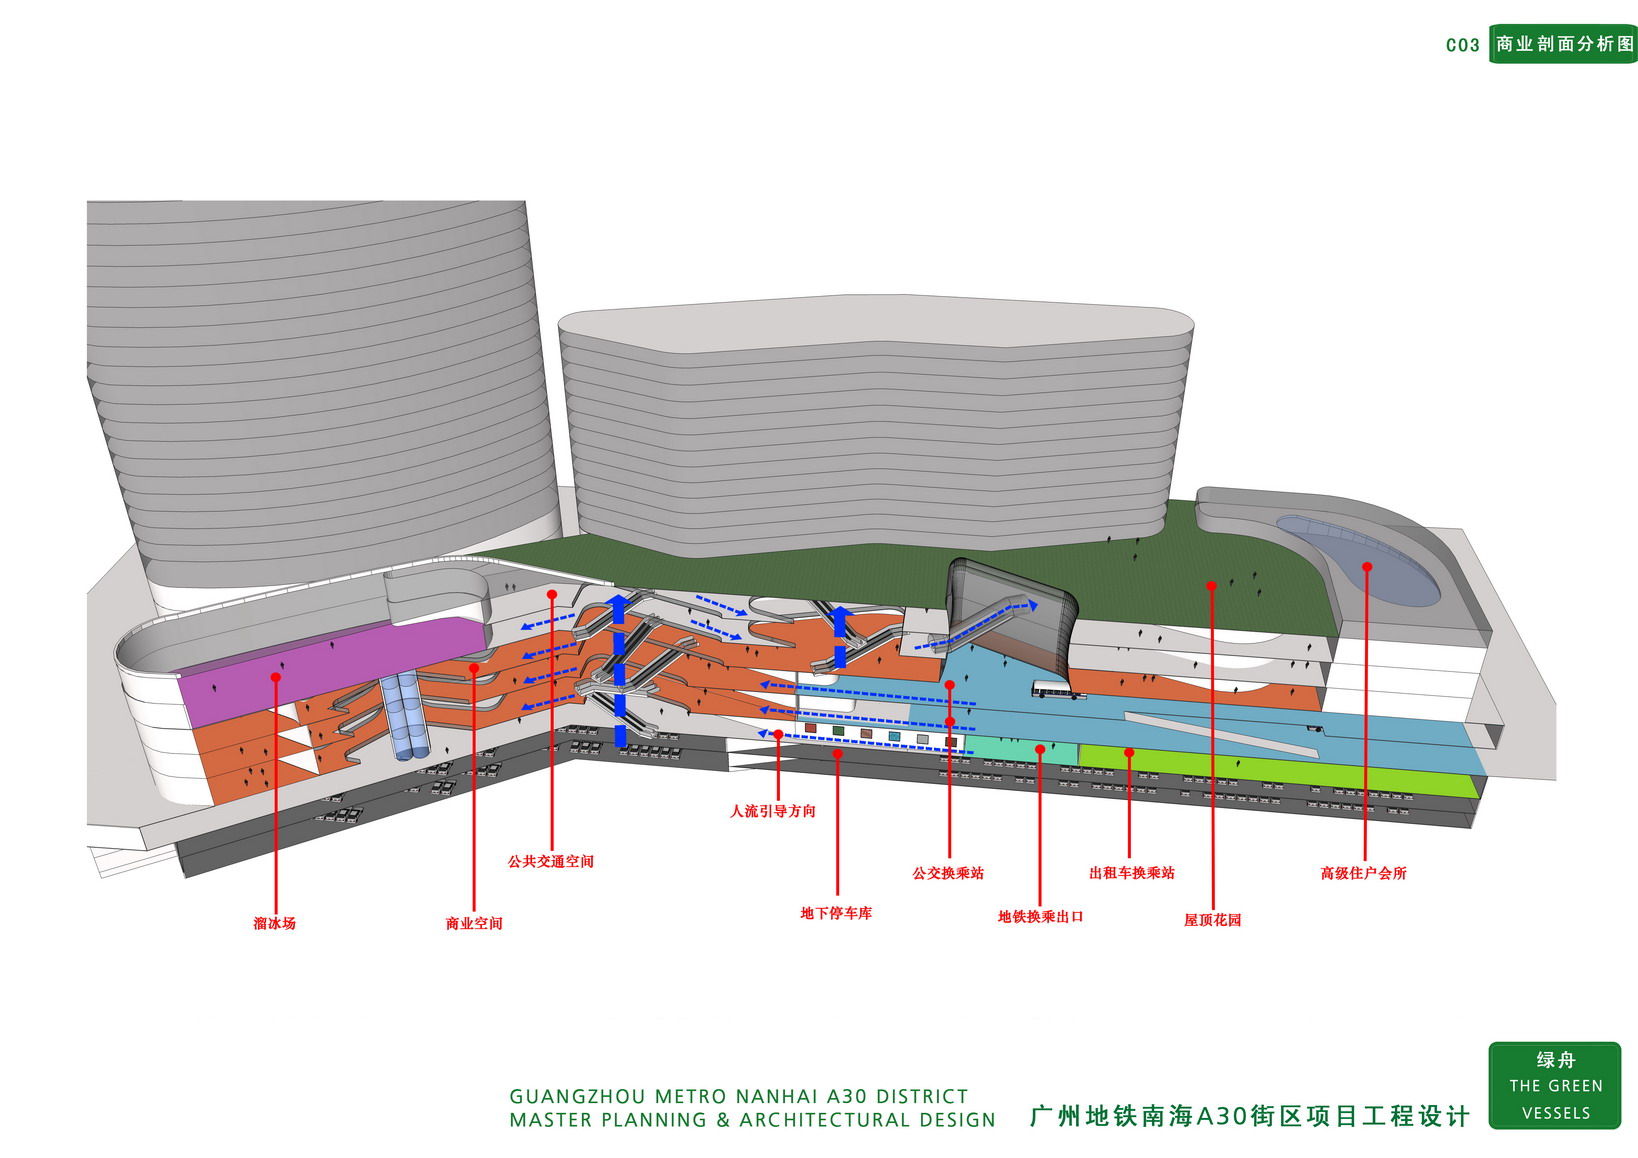Click the 屋顶花园 label
The image size is (1638, 1158).
tap(1212, 921)
